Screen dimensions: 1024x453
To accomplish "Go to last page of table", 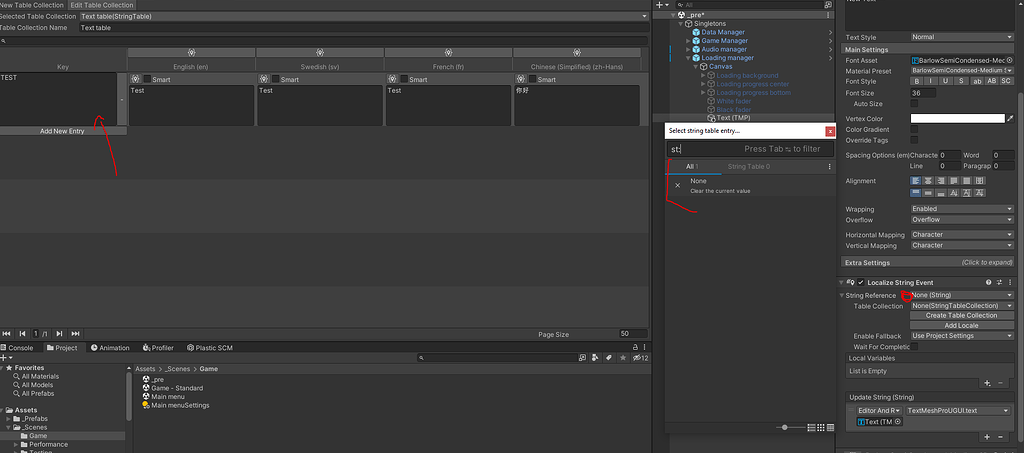I will pos(75,334).
